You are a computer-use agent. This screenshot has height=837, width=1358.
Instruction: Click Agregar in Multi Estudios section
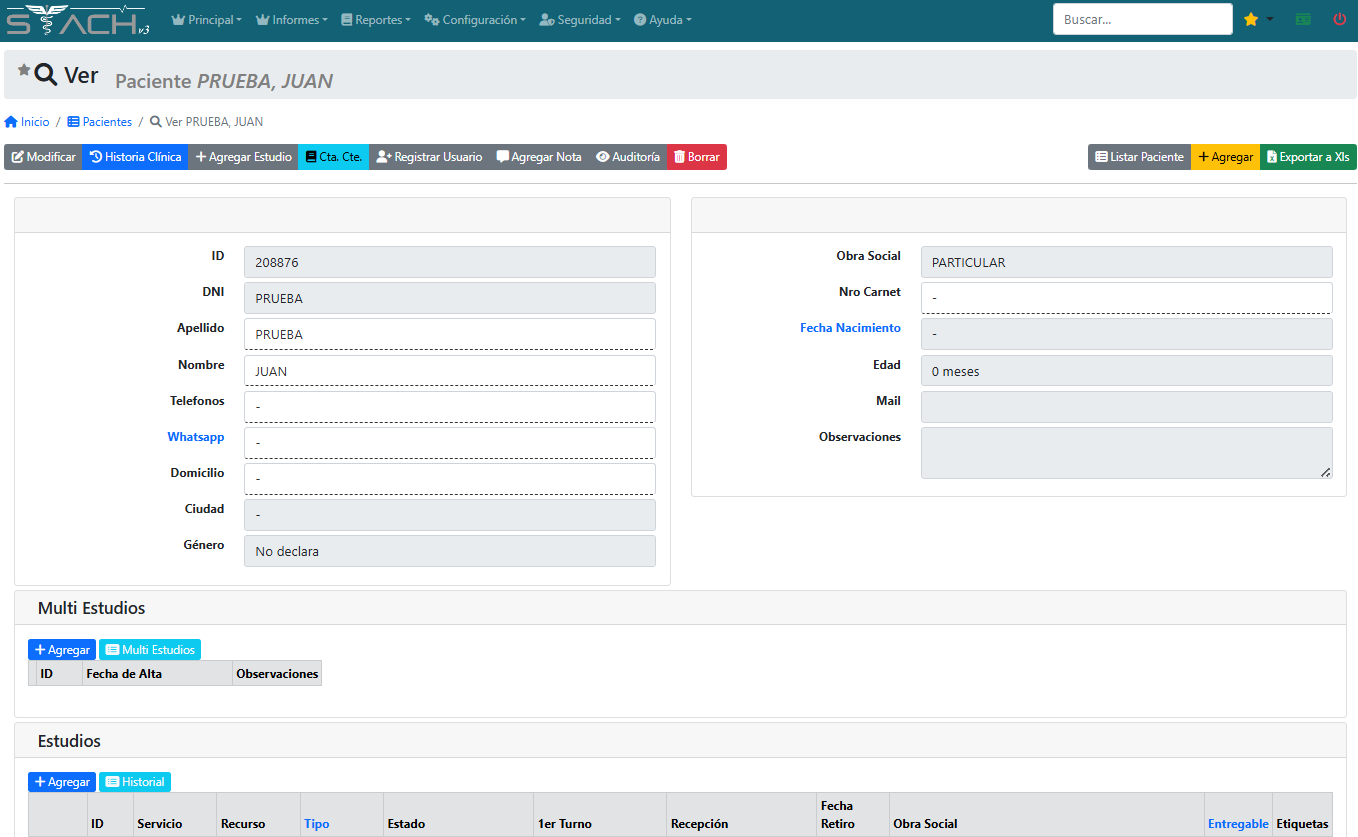click(62, 650)
